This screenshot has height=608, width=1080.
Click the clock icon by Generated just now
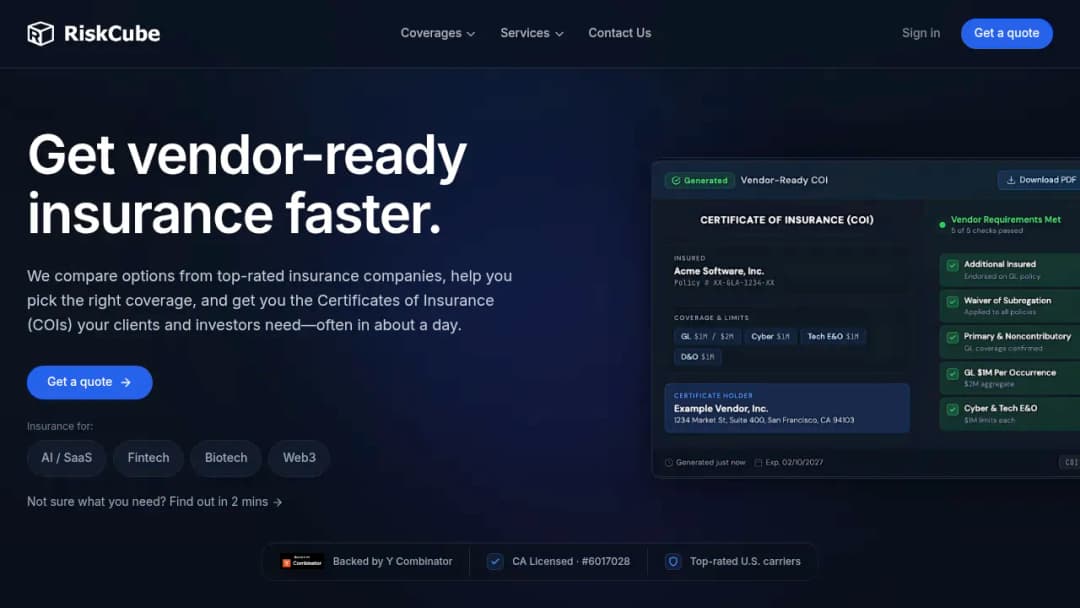[x=668, y=463]
